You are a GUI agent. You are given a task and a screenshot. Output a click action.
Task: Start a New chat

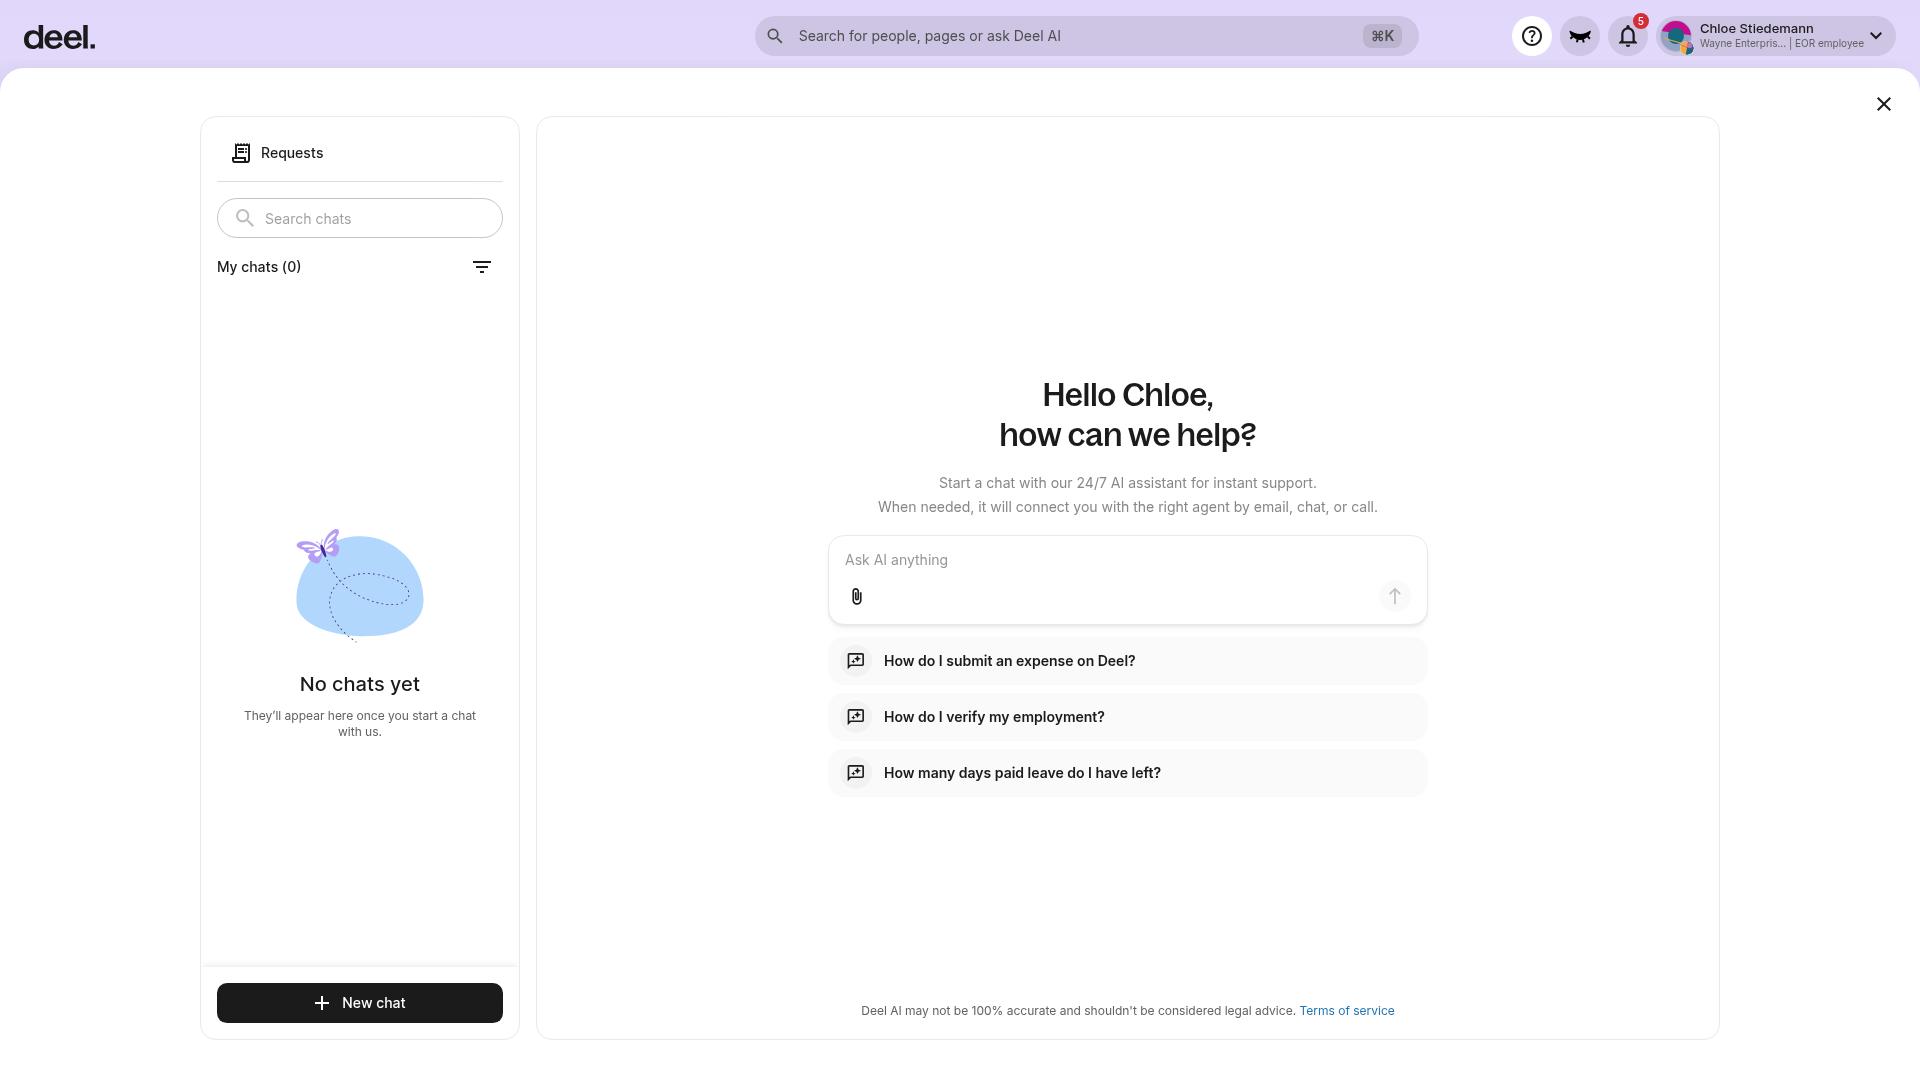pos(360,1003)
